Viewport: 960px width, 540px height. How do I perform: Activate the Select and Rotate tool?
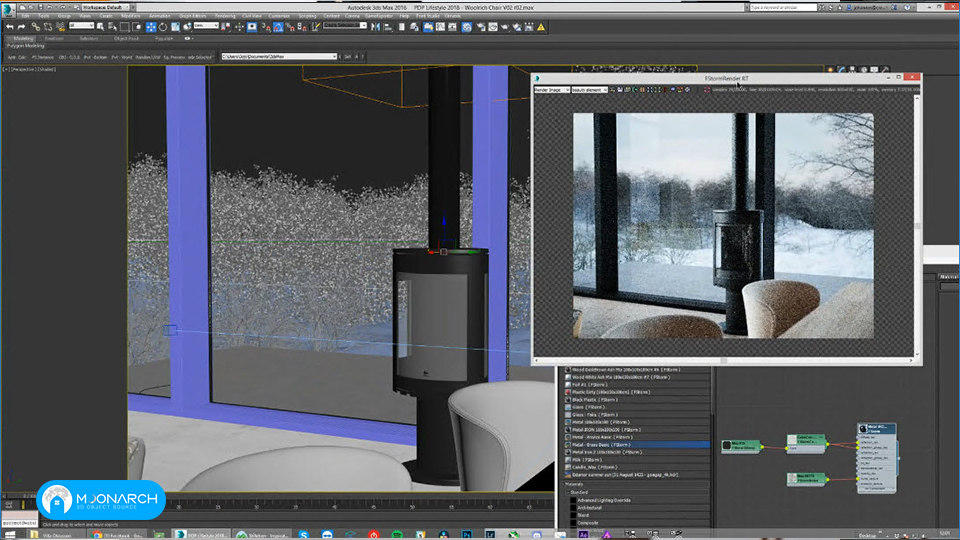(163, 27)
